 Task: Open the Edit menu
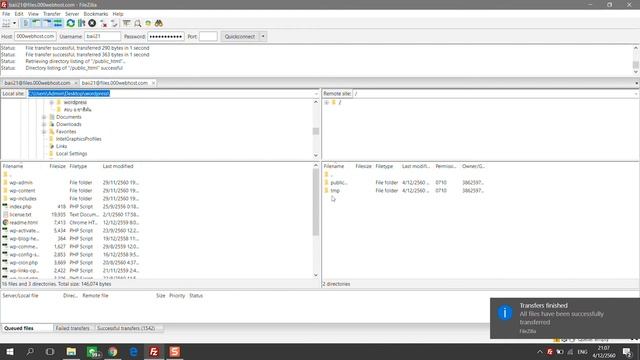(x=19, y=14)
